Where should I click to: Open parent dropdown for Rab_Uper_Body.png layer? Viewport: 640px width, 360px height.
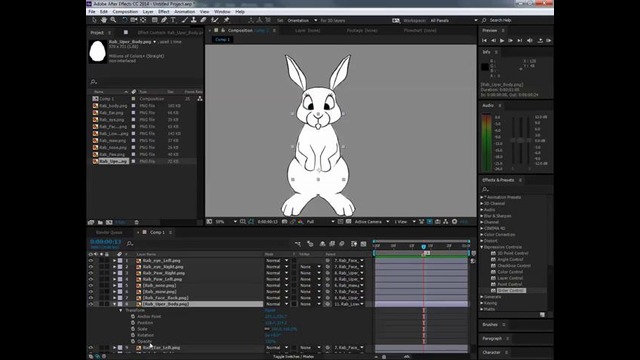click(x=349, y=304)
